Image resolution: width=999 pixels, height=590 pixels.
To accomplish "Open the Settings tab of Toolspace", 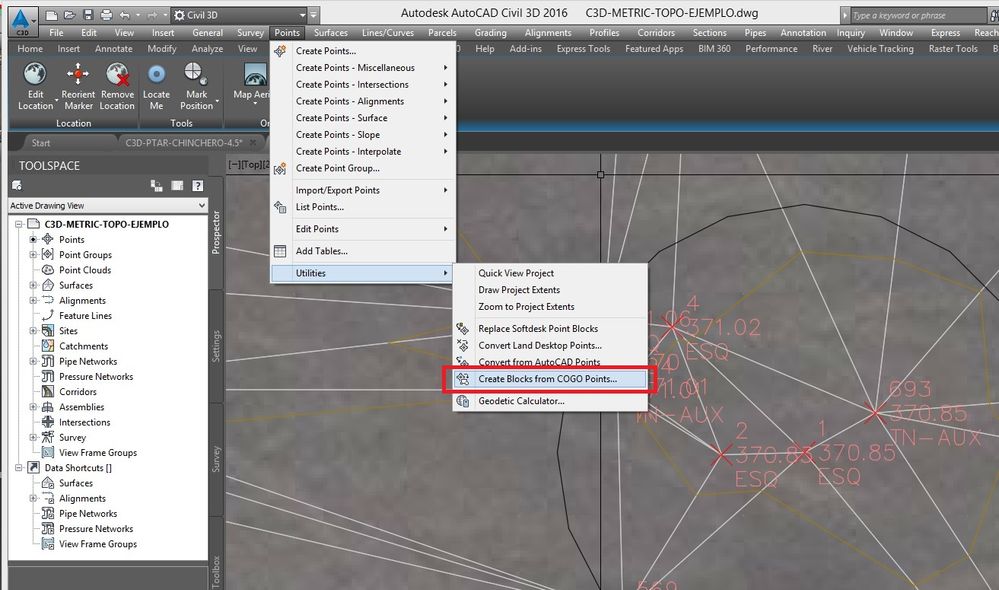I will tap(216, 346).
